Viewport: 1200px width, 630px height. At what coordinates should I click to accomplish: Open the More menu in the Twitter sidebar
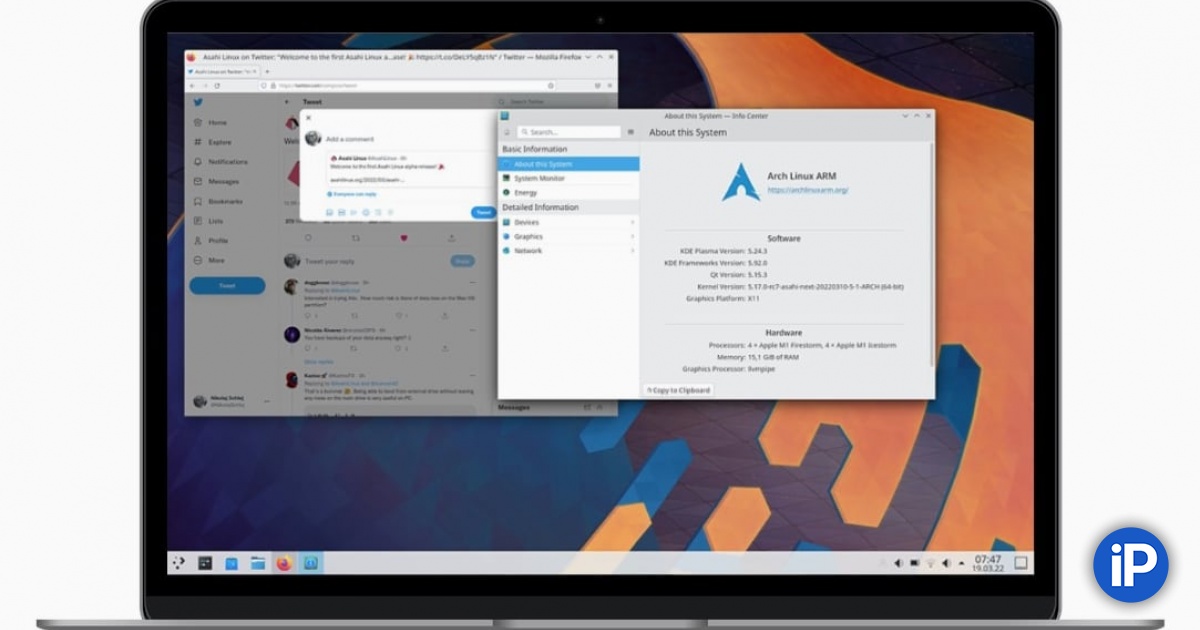click(210, 260)
